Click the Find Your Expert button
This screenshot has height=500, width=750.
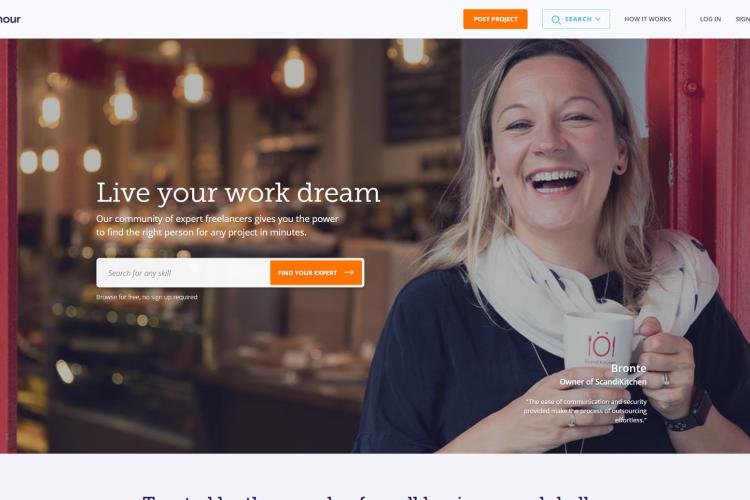[316, 273]
